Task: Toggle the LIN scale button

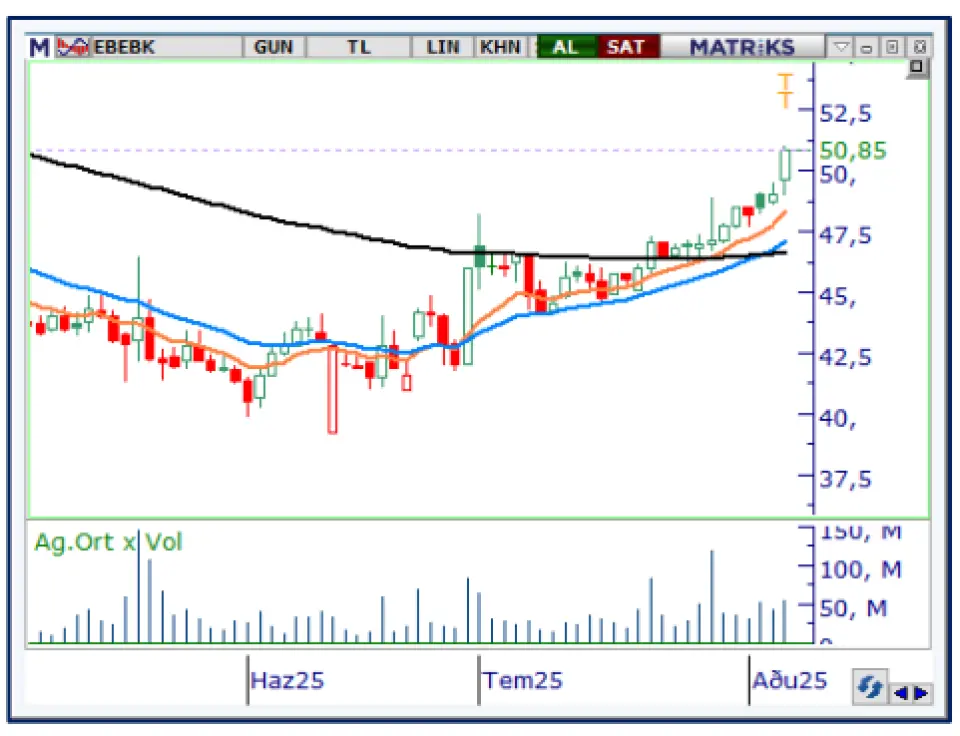Action: click(443, 47)
